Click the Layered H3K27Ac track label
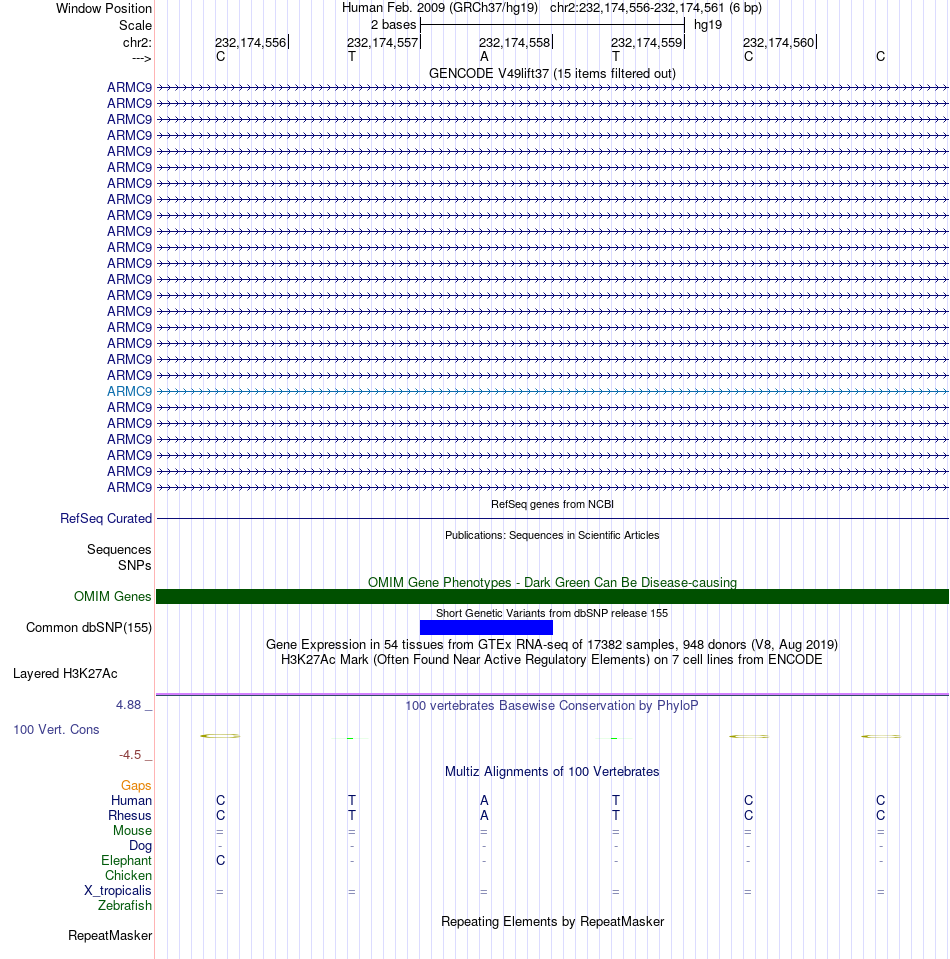This screenshot has height=959, width=950. (65, 674)
